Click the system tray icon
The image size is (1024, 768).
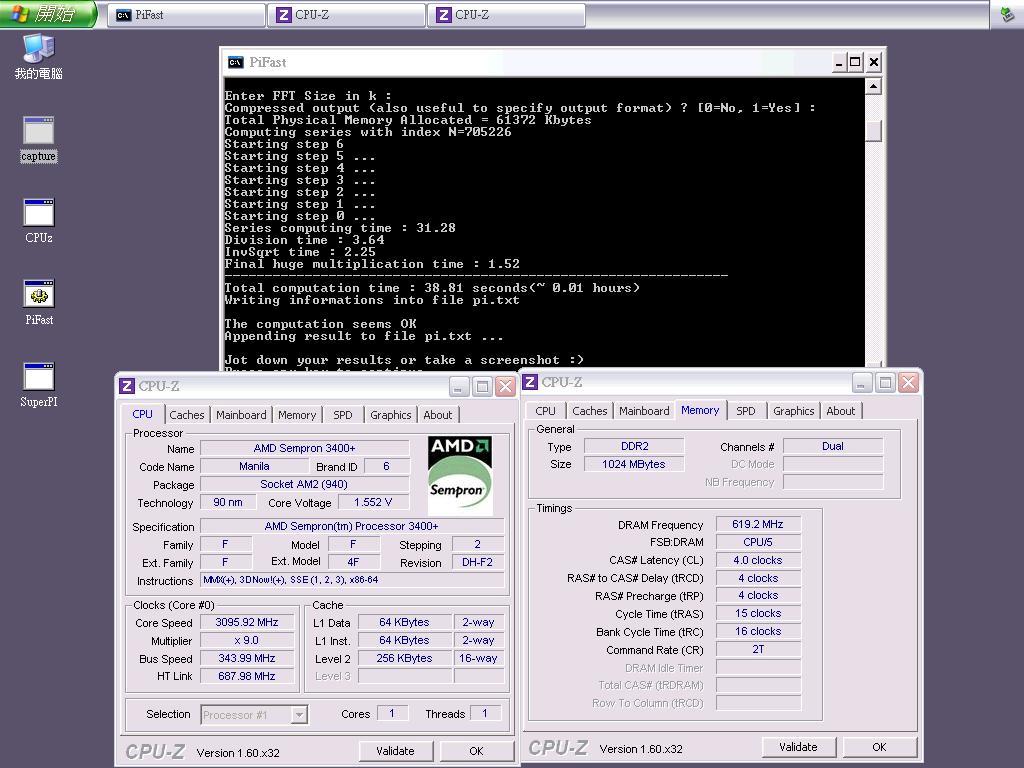1007,14
